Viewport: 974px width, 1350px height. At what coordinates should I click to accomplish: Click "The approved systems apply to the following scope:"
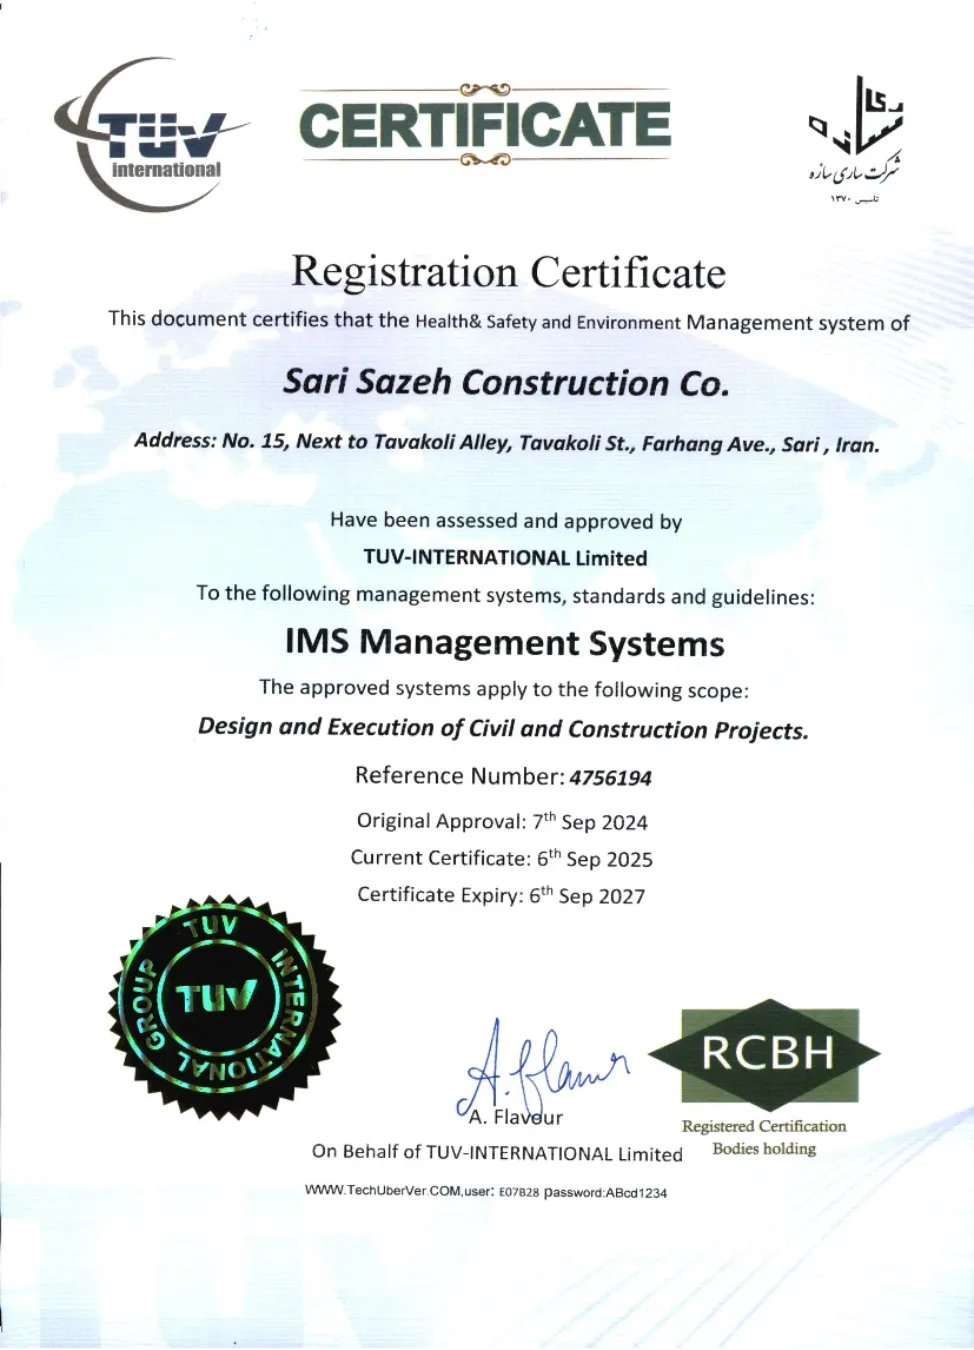click(x=504, y=689)
